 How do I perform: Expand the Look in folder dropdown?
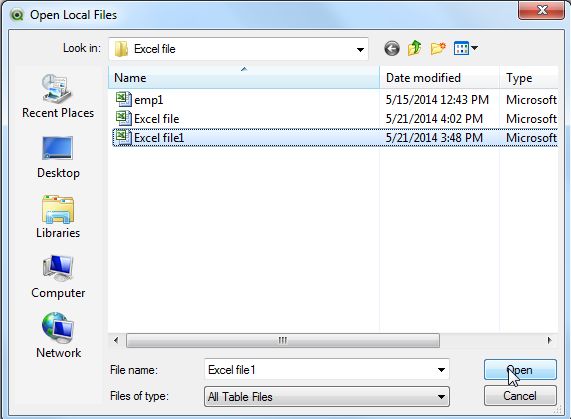click(360, 49)
